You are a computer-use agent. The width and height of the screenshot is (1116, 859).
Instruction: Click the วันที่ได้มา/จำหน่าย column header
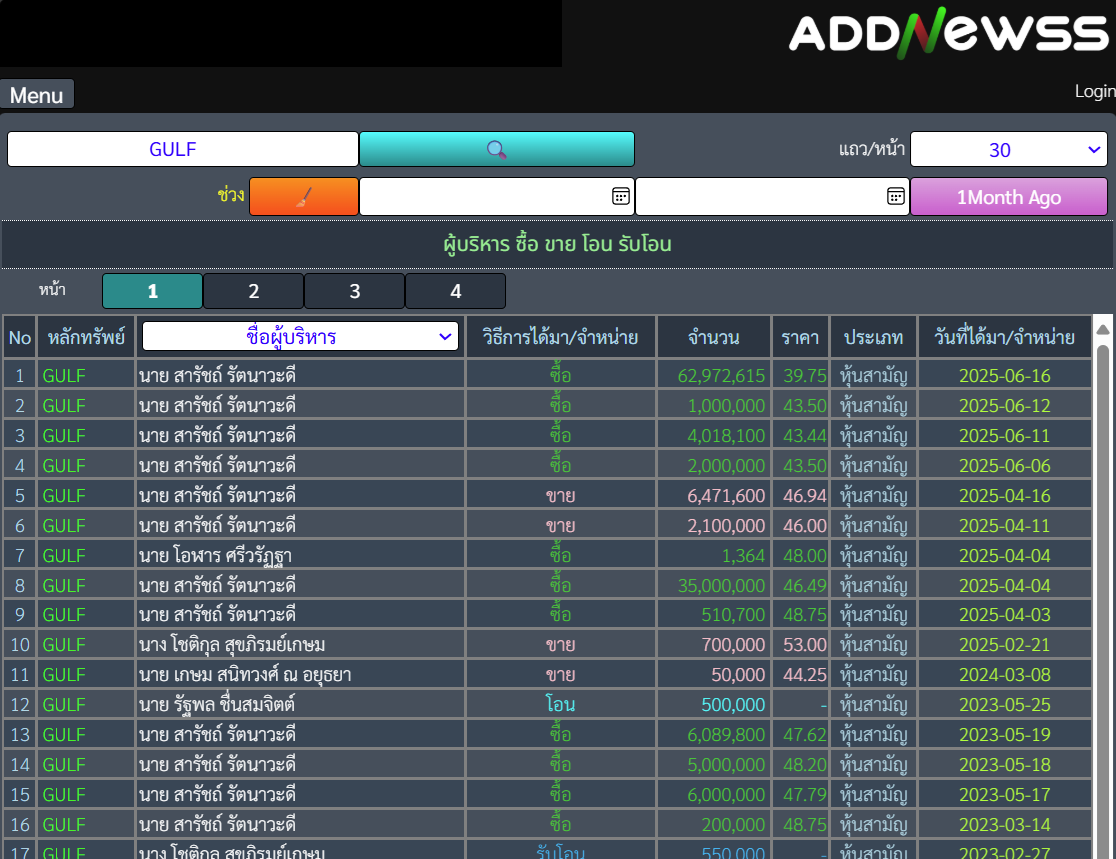(x=1004, y=337)
